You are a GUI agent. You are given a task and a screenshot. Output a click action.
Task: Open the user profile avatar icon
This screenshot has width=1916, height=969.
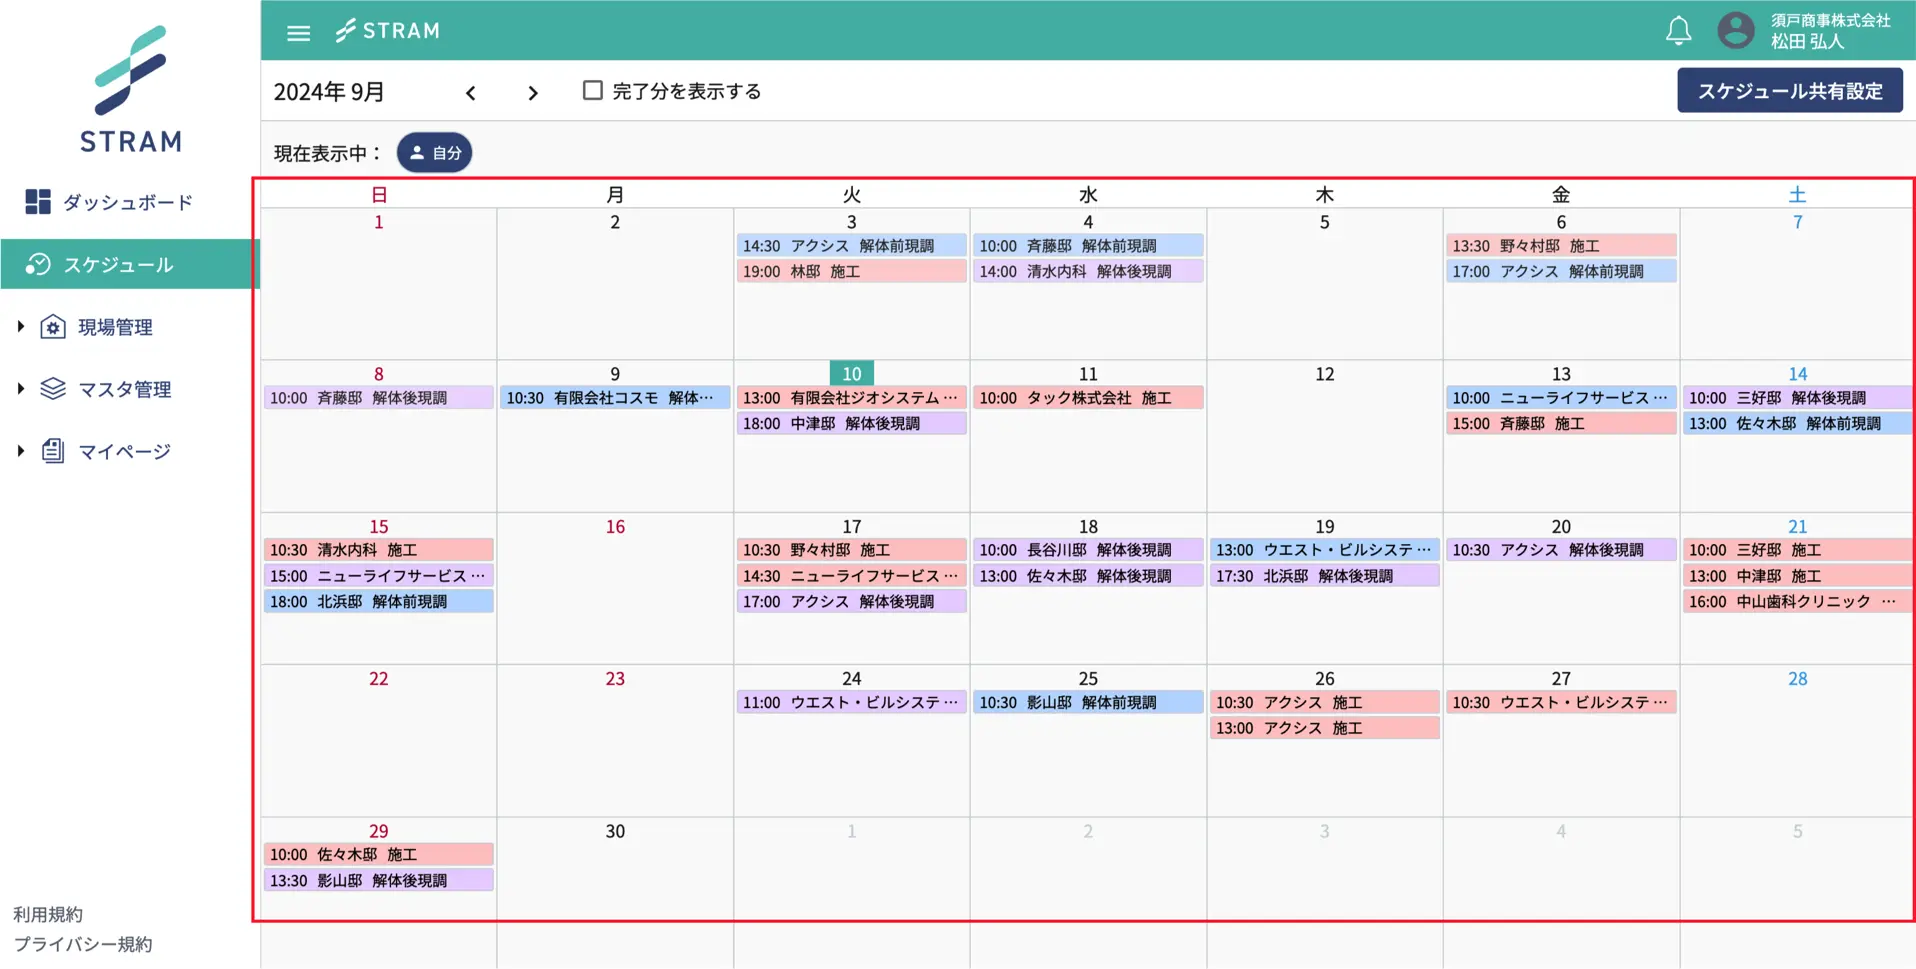[1735, 31]
